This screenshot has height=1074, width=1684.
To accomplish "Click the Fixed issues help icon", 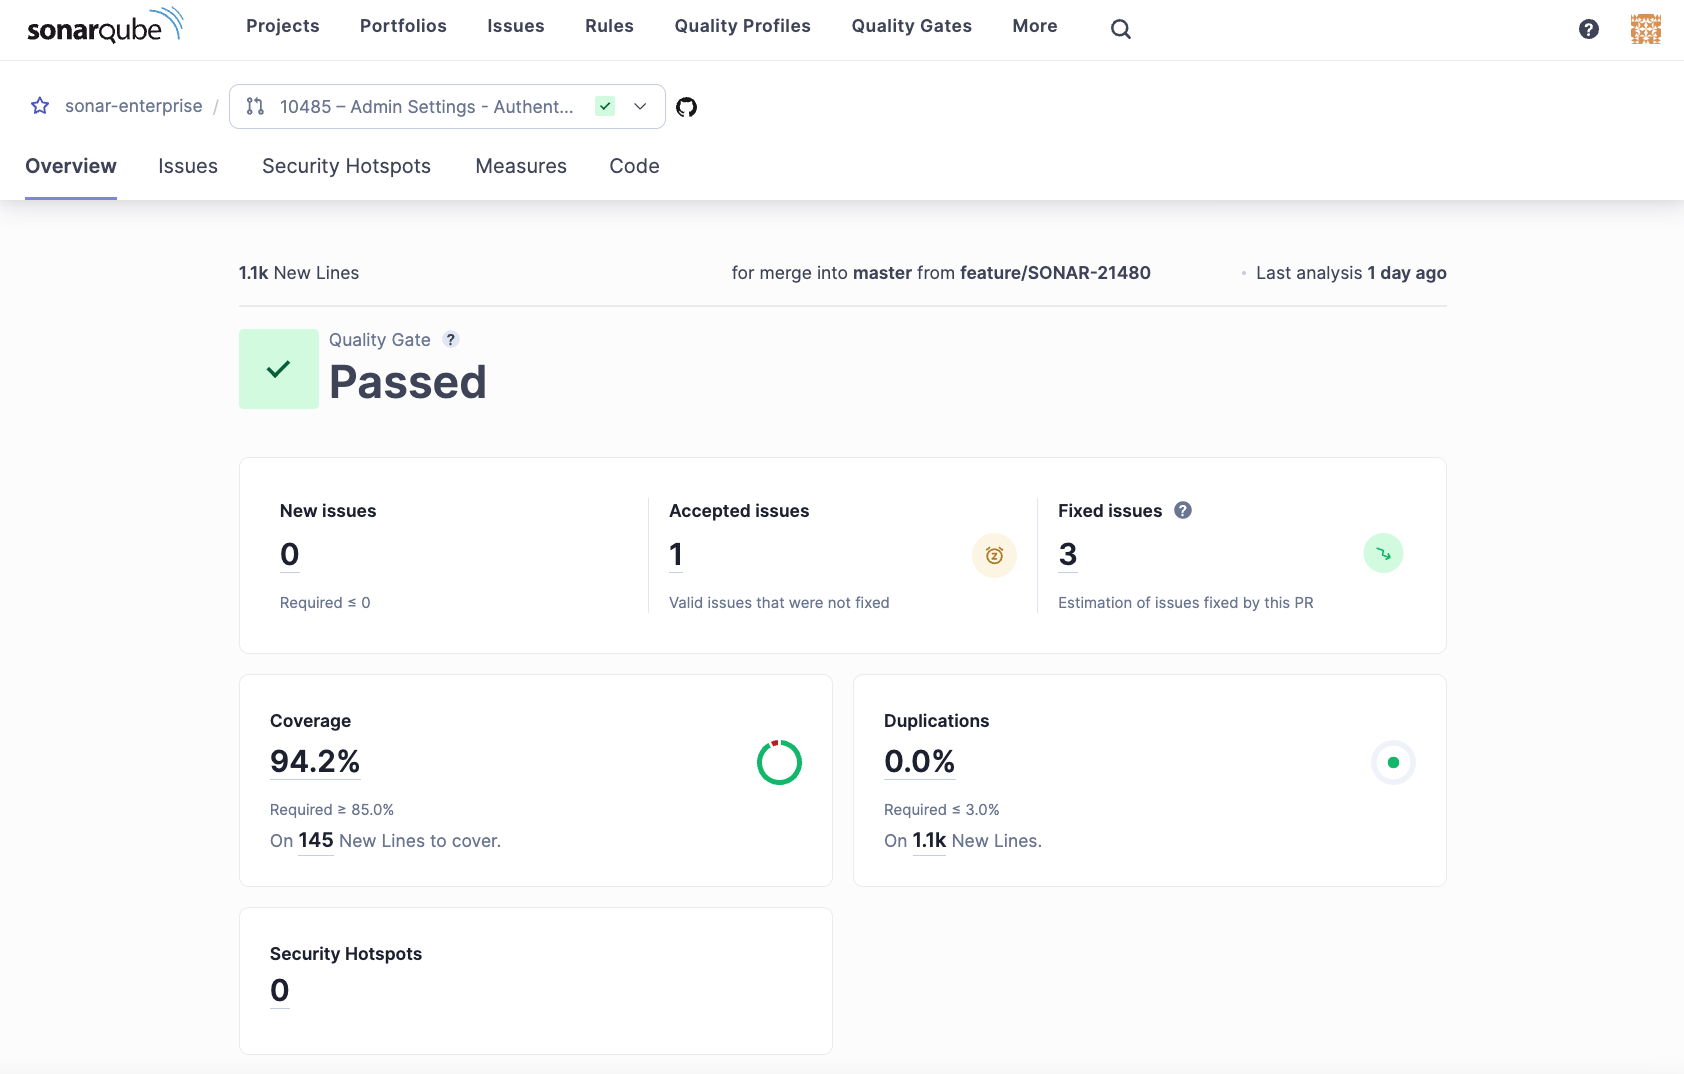I will [1182, 511].
